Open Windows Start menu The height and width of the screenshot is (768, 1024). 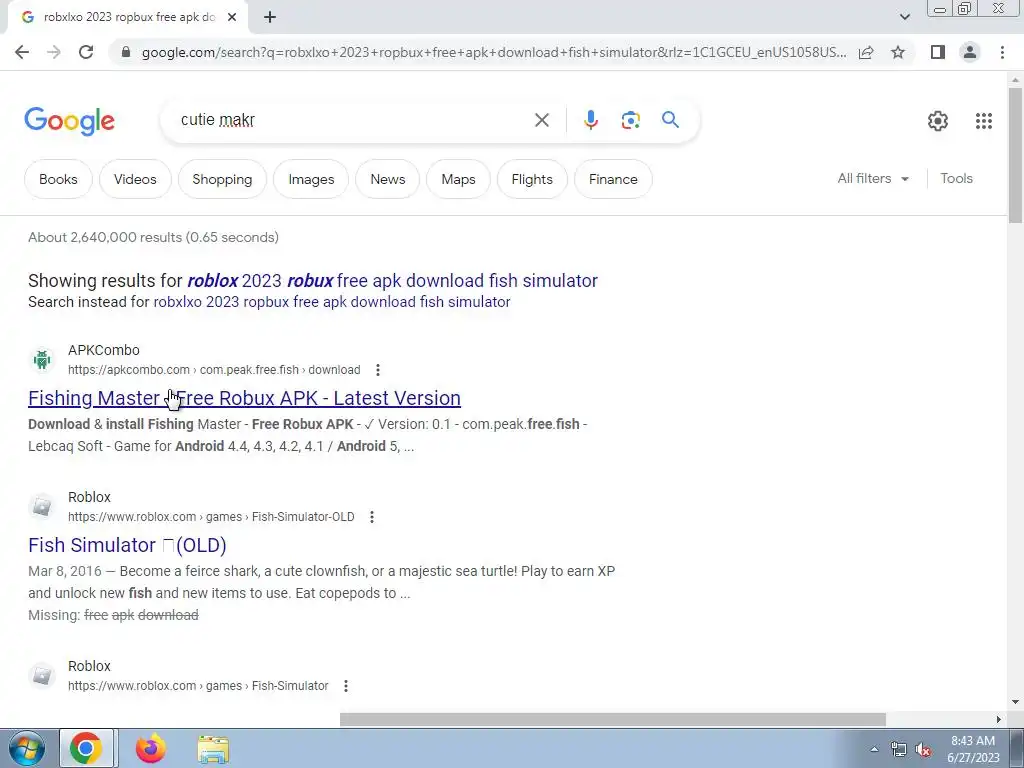pos(26,749)
